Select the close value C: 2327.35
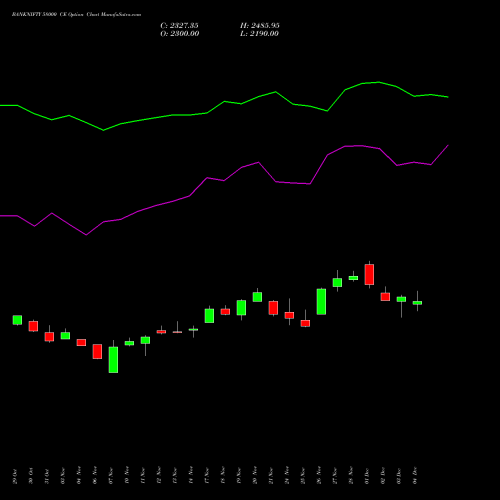The height and width of the screenshot is (500, 500). 179,26
